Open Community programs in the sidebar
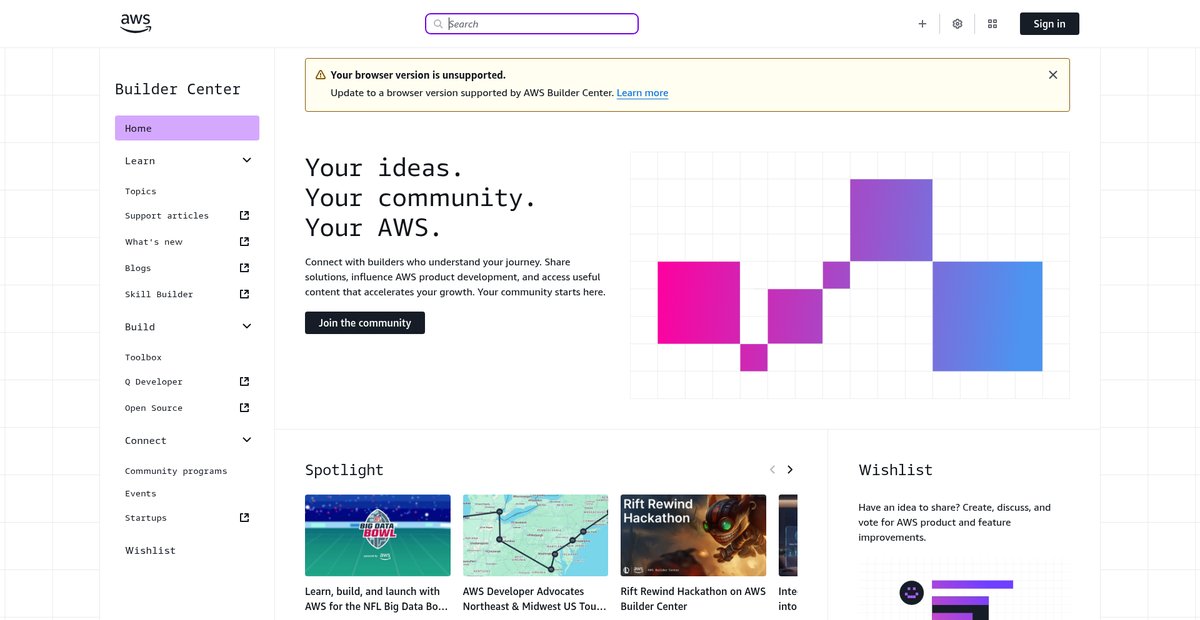The image size is (1200, 620). pyautogui.click(x=176, y=471)
